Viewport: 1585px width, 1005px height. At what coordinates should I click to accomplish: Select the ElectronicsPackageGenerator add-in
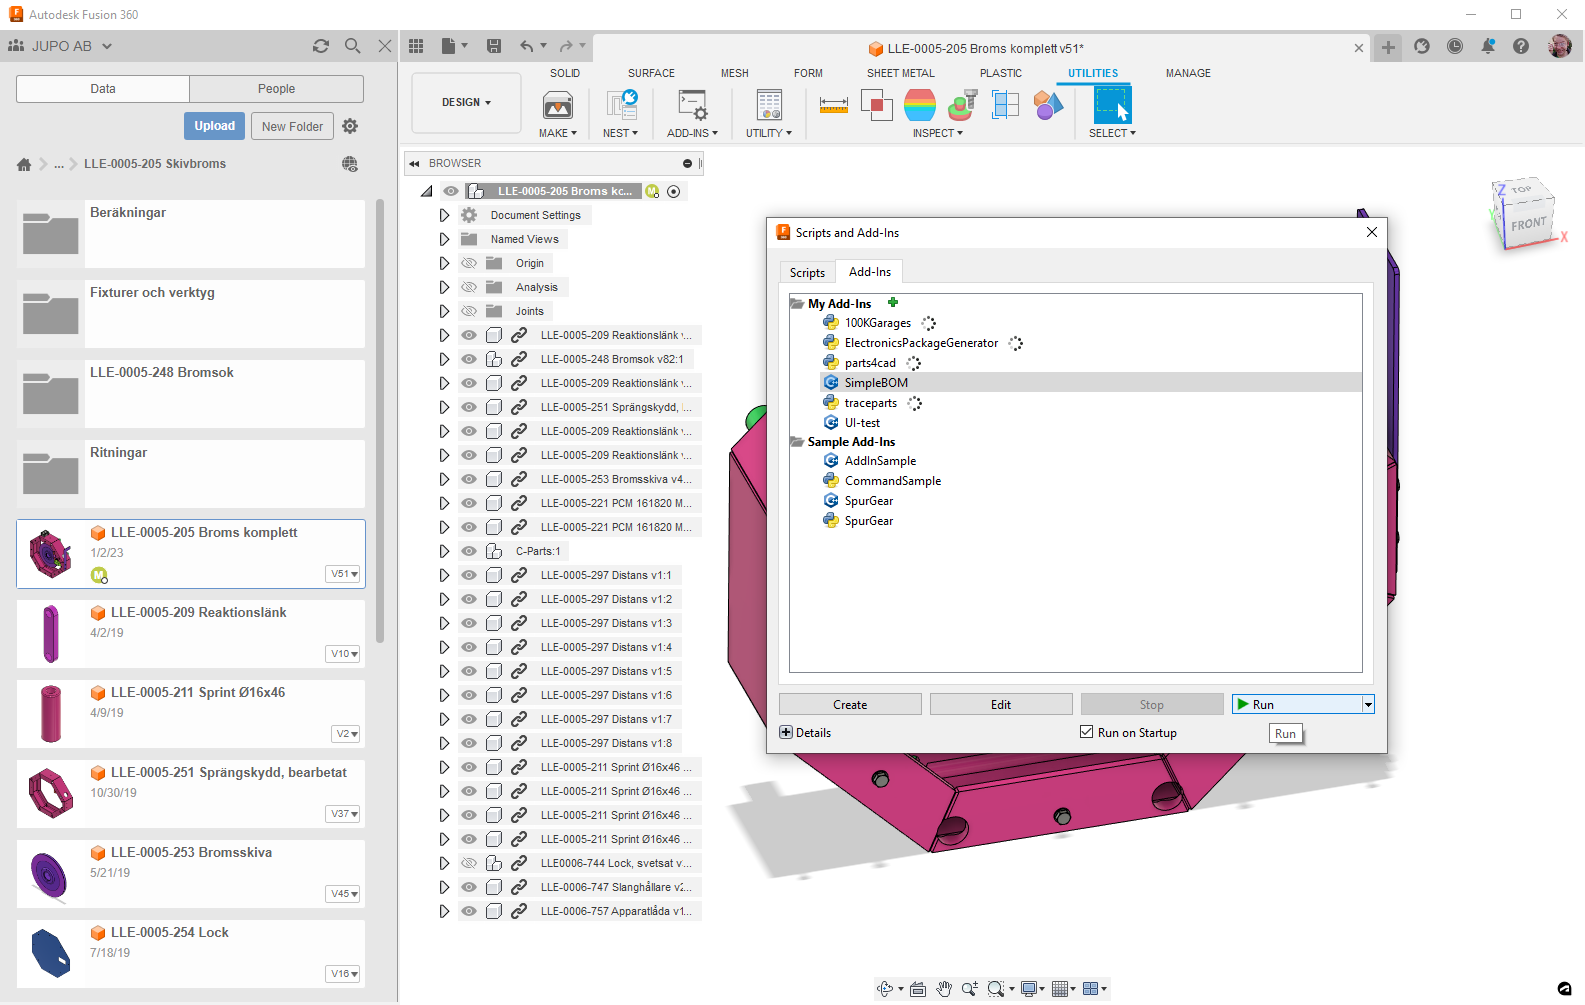921,343
